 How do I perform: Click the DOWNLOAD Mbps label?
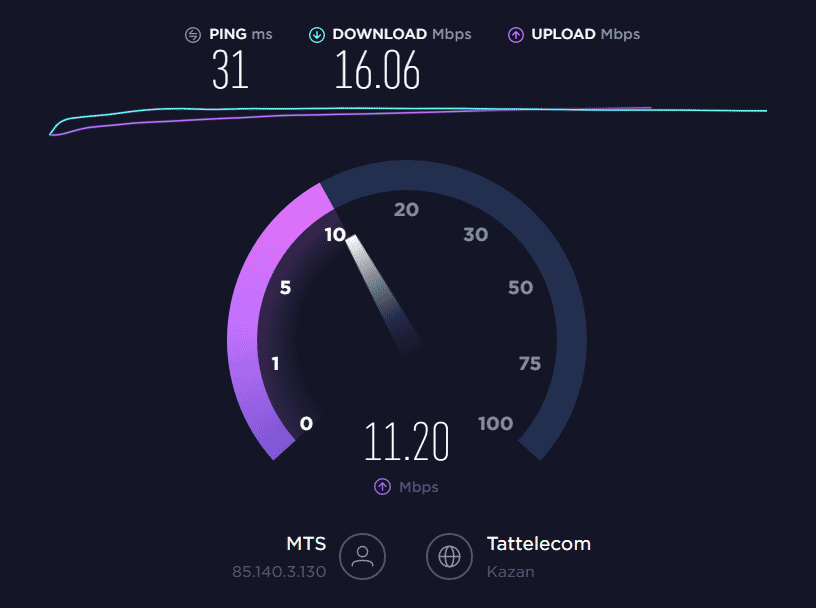click(402, 34)
